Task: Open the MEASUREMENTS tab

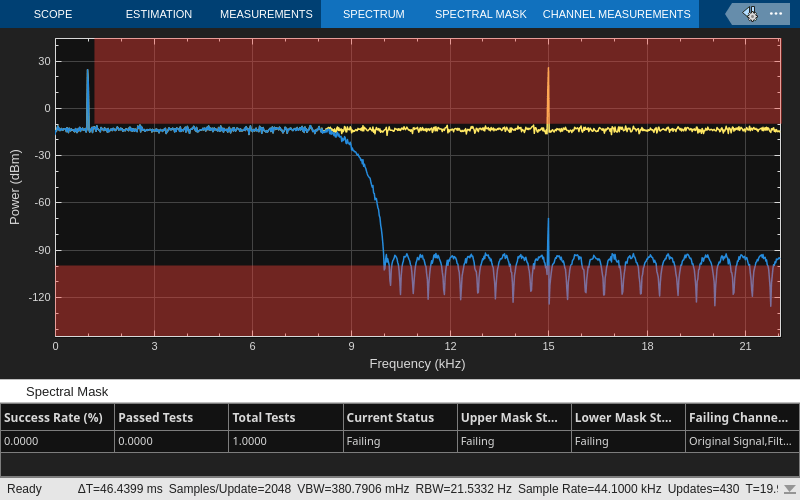Action: click(266, 14)
